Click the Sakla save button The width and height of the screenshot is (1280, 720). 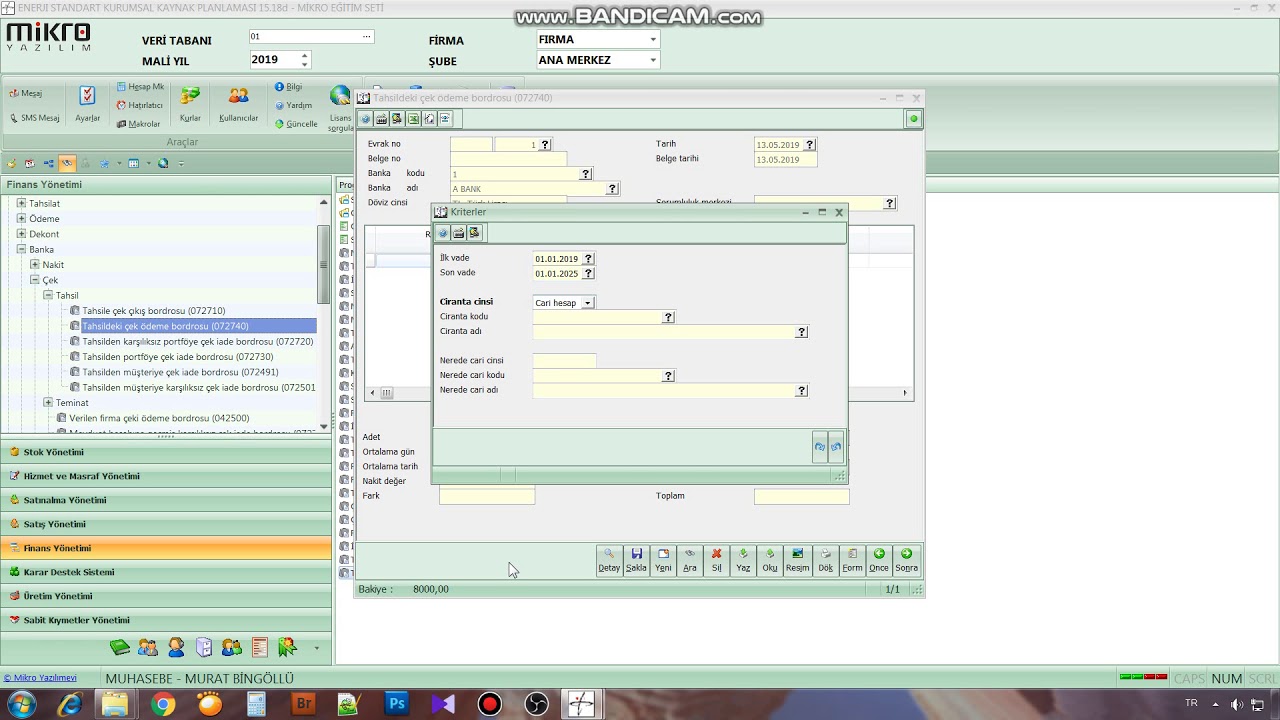point(636,560)
